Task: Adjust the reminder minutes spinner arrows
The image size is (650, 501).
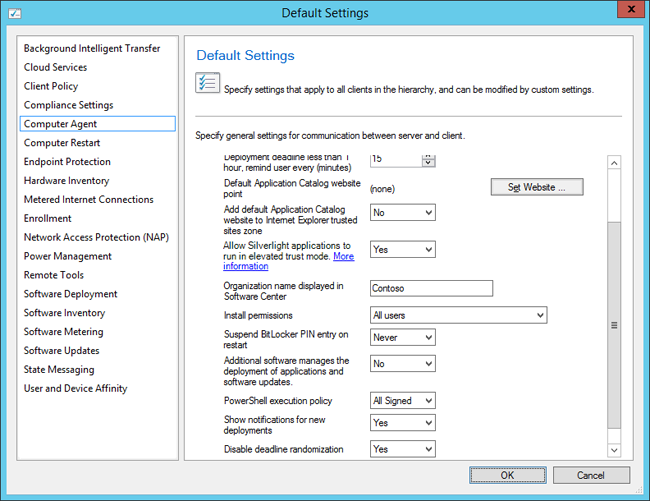Action: click(x=428, y=159)
